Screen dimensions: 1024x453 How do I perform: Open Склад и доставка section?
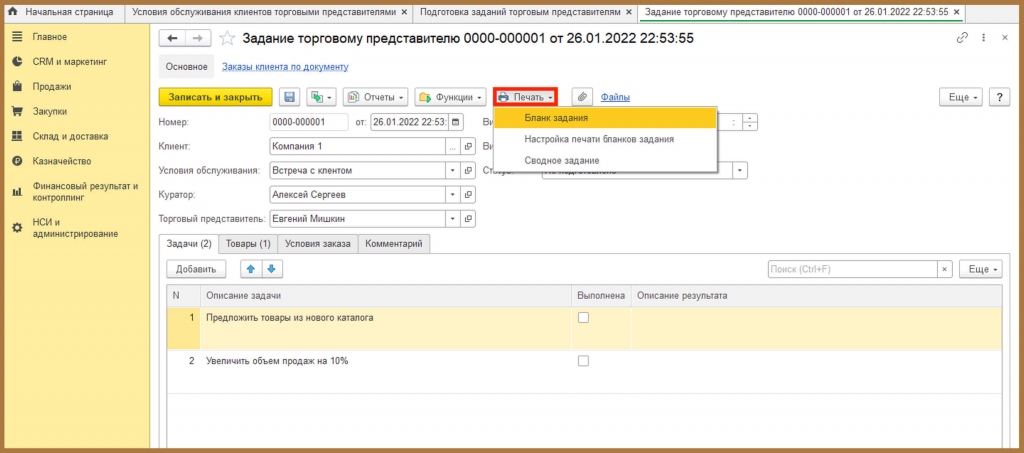pos(71,136)
